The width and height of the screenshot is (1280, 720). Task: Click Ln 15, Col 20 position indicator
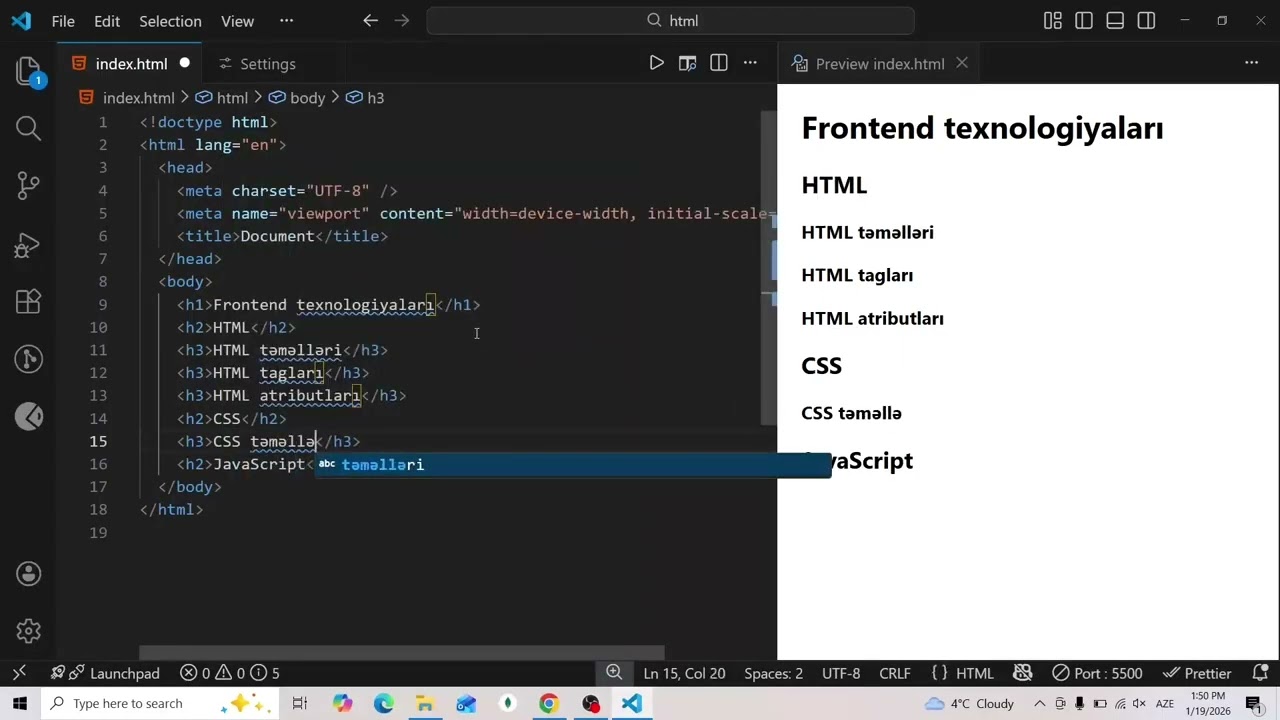(684, 673)
